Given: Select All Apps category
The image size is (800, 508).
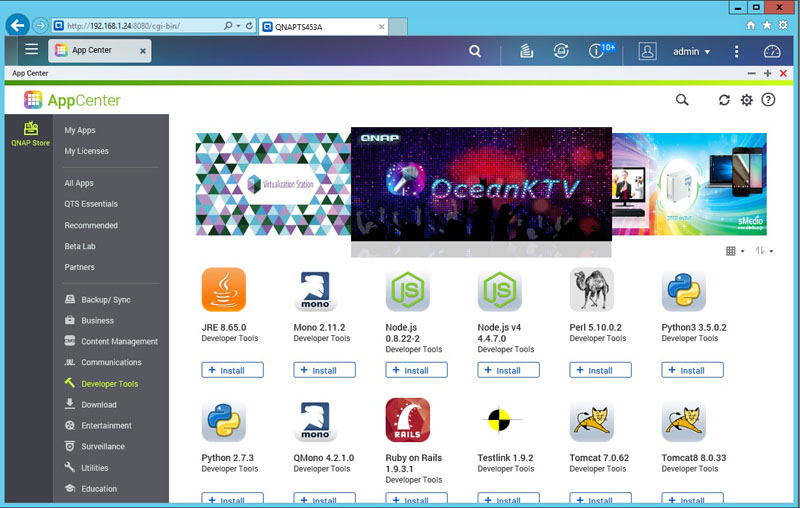Looking at the screenshot, I should pyautogui.click(x=79, y=183).
